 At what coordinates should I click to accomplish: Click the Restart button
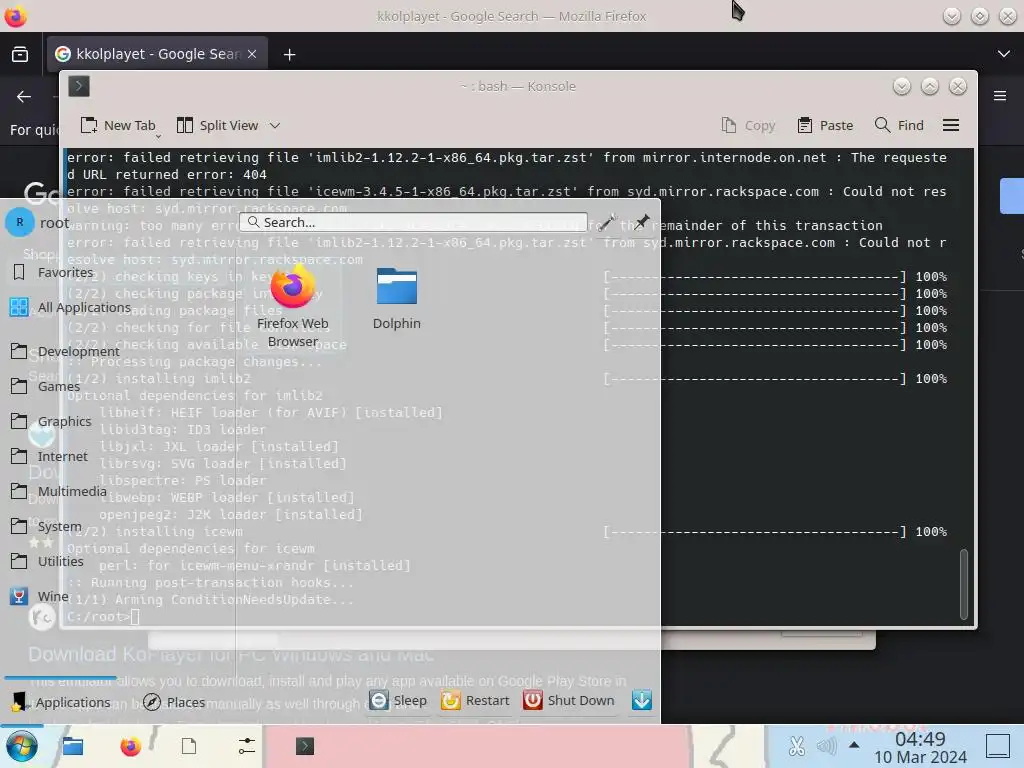[x=475, y=700]
